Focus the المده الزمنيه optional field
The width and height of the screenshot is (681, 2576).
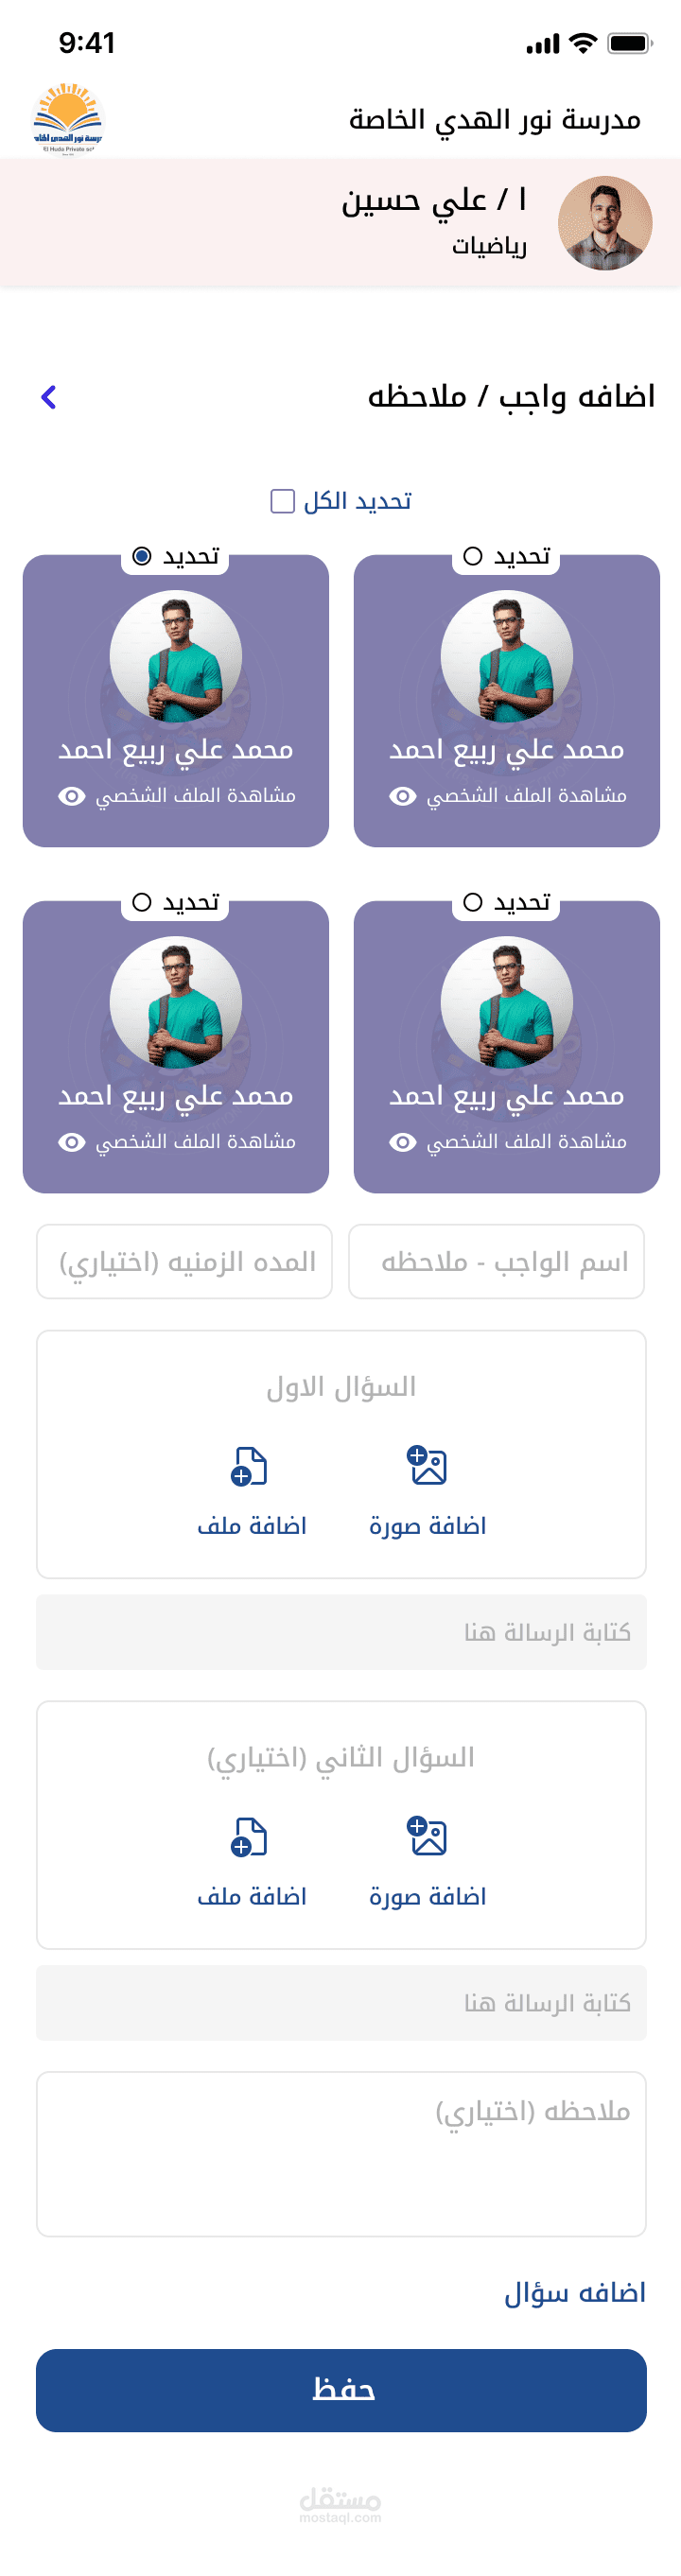click(184, 1261)
